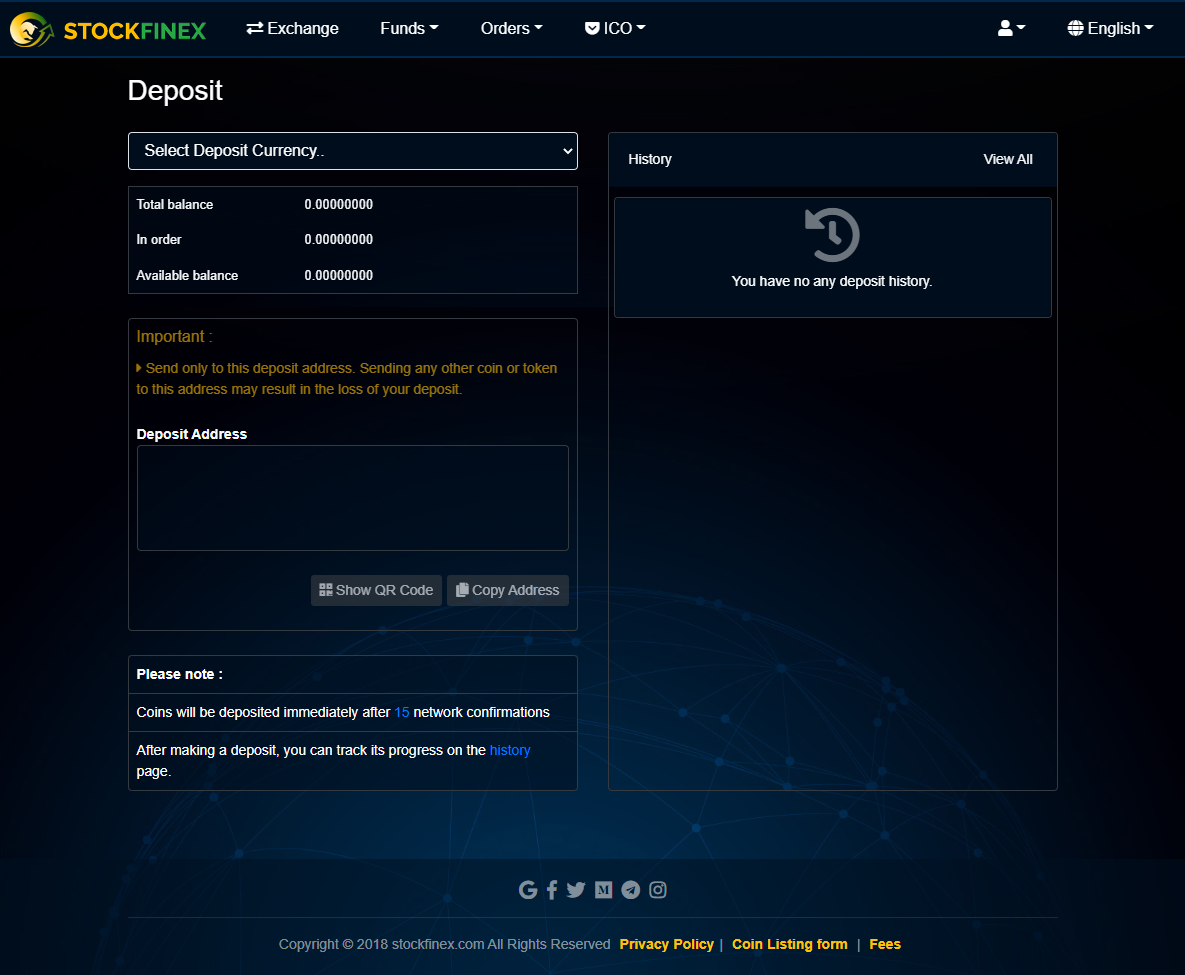
Task: Click the Show QR Code button
Action: [x=376, y=590]
